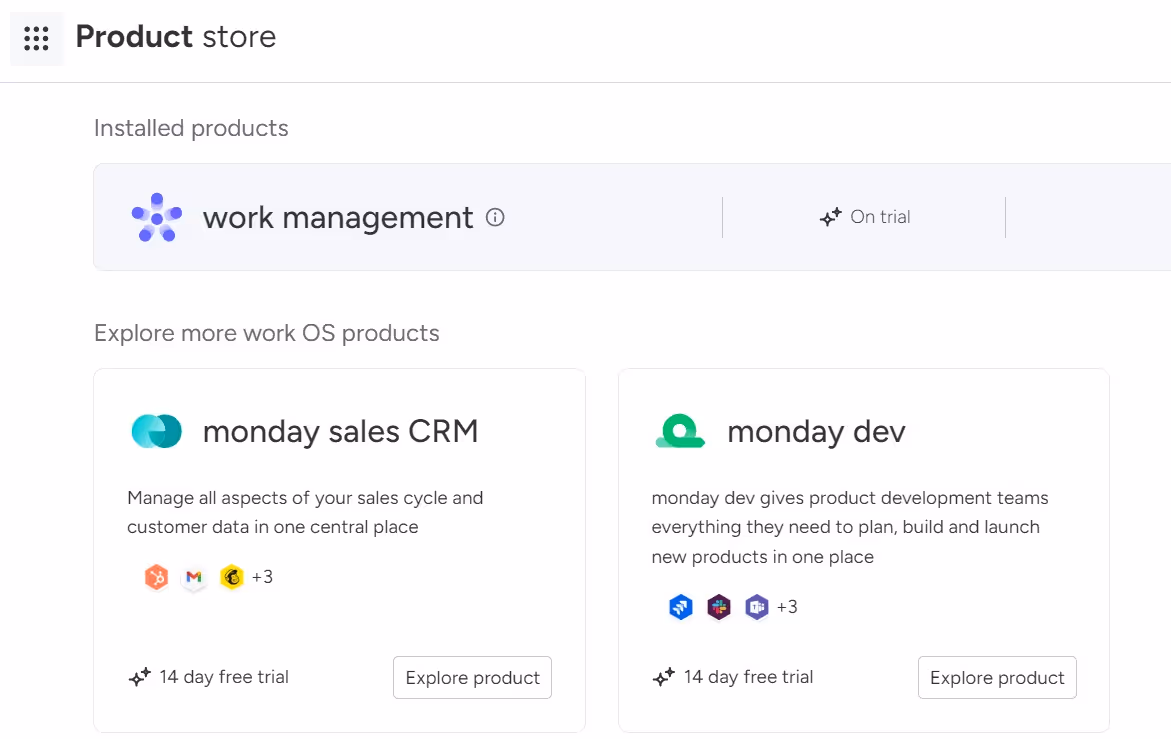Explore the monday dev product
Image resolution: width=1171 pixels, height=739 pixels.
click(996, 677)
